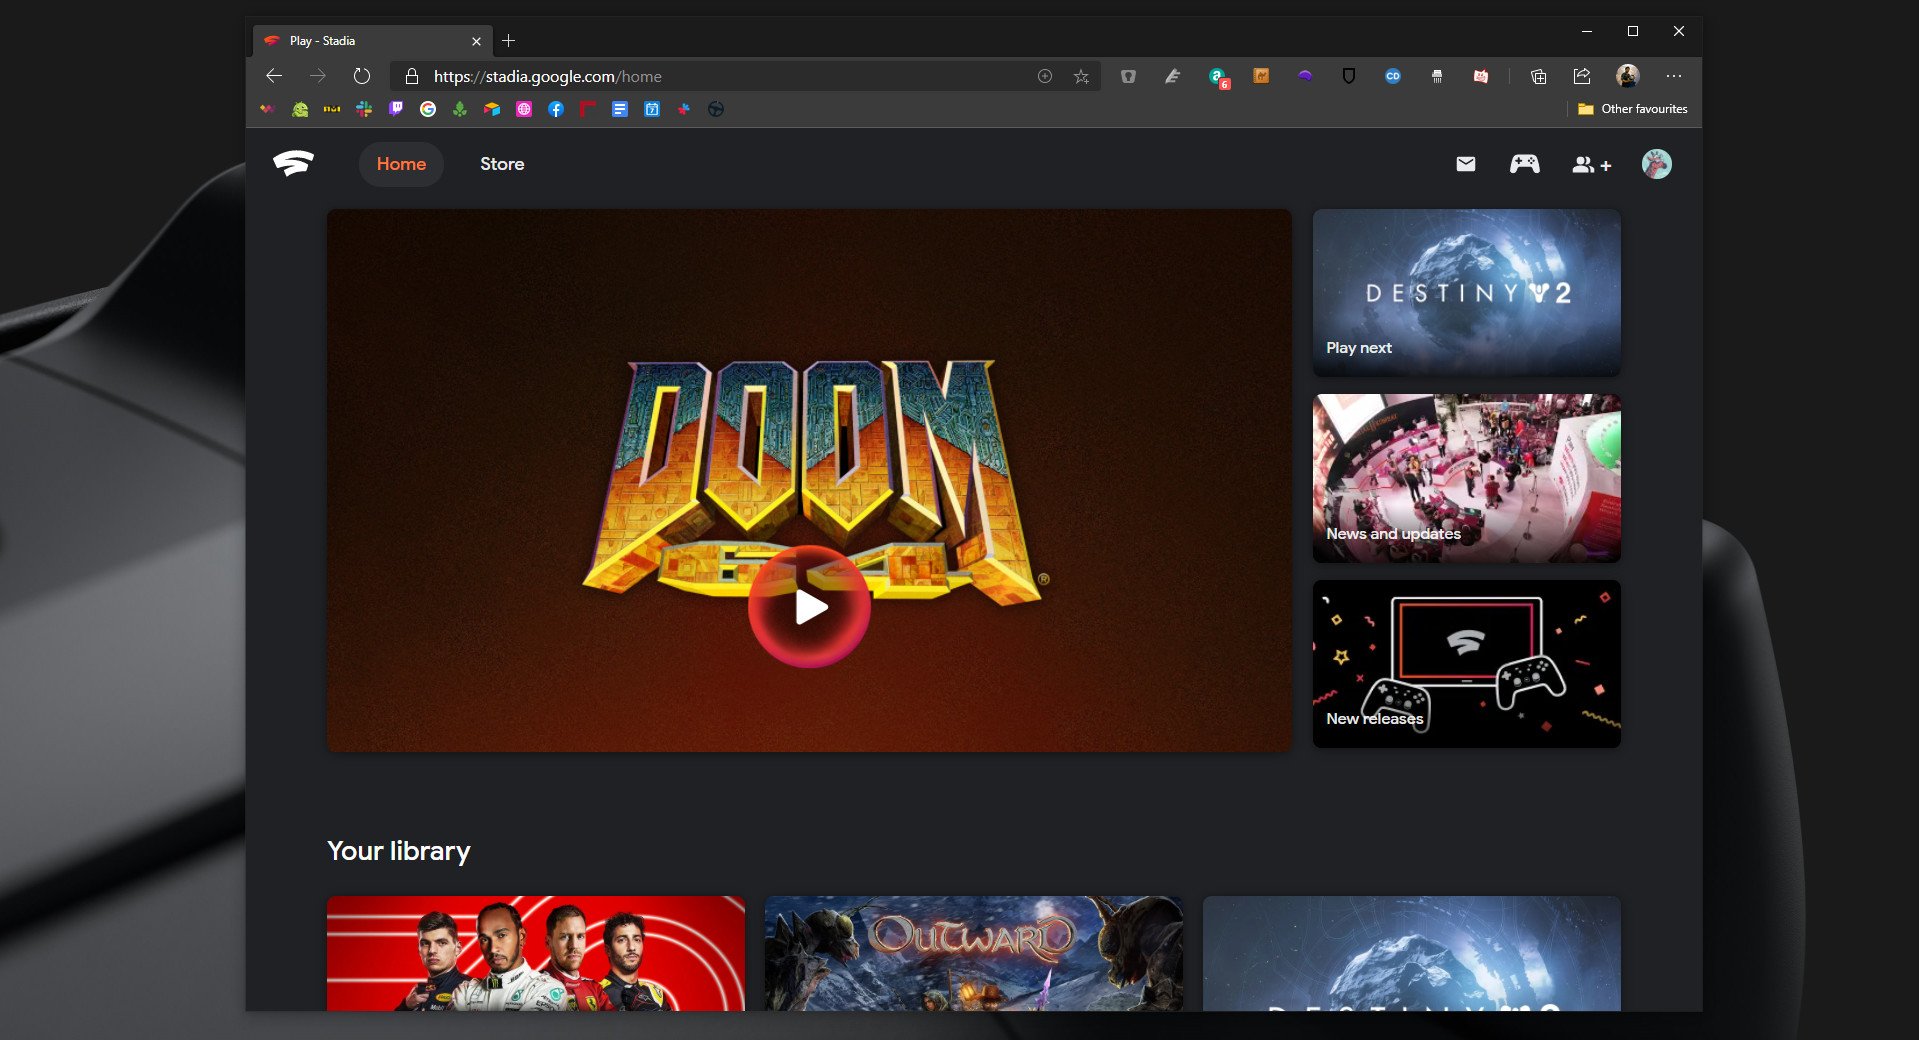Open the controller icon in Stadia header
1919x1040 pixels.
tap(1525, 164)
